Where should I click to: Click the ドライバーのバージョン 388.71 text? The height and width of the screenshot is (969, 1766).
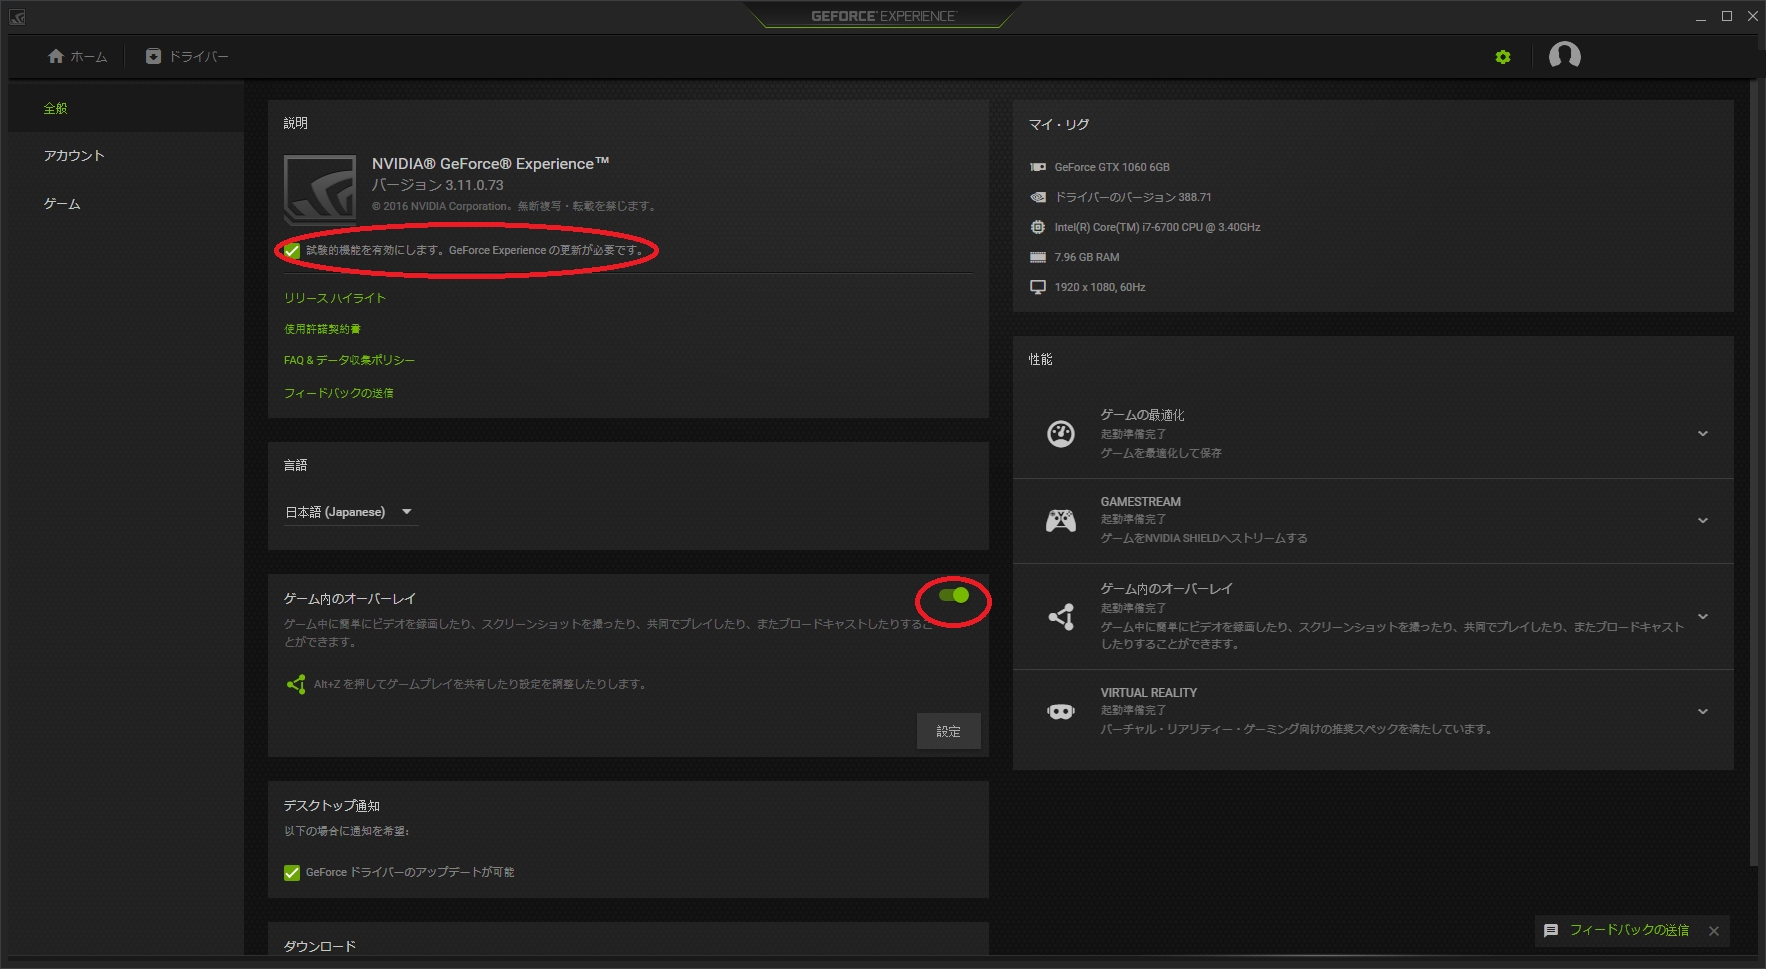1133,198
